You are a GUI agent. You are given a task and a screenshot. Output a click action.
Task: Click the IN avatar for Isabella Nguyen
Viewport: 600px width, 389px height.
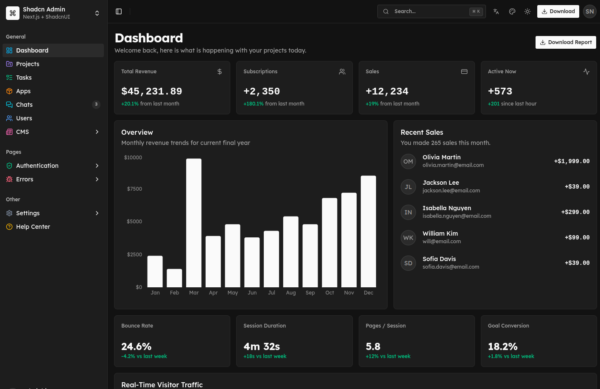[x=408, y=212]
